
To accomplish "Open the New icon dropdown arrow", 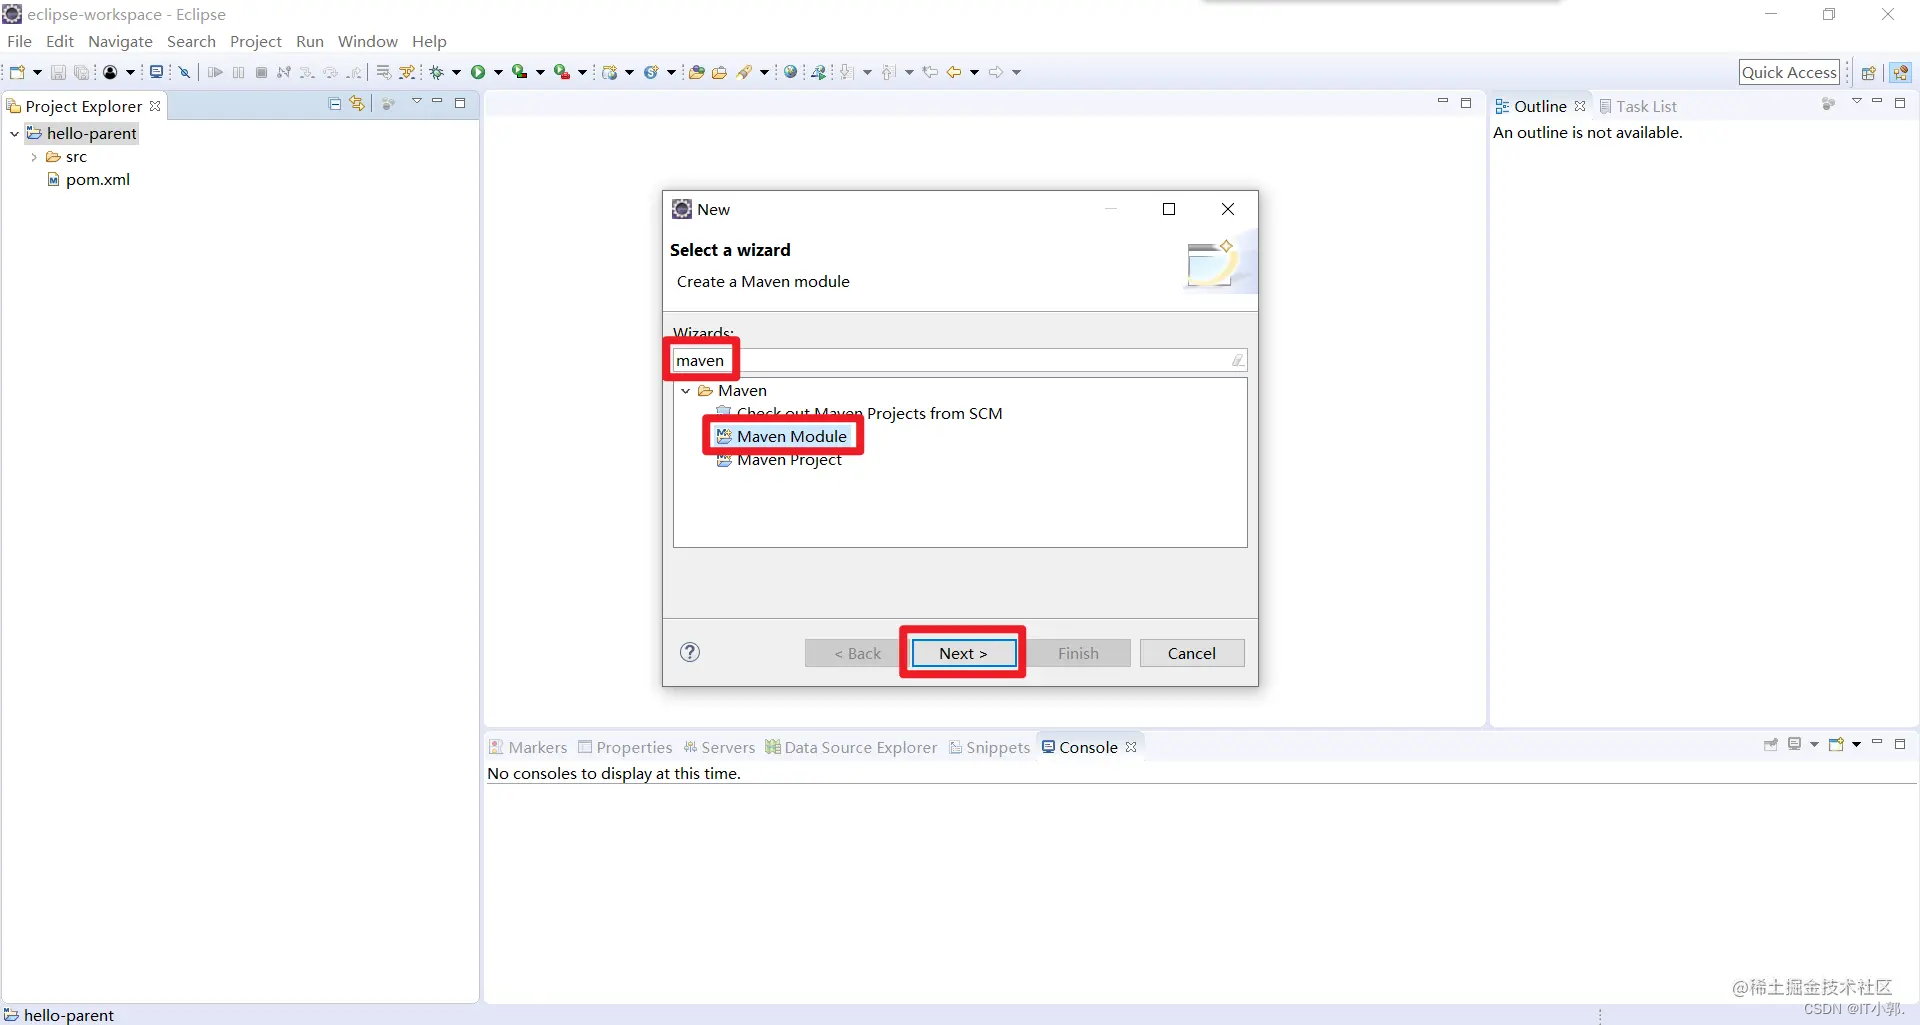I will [38, 72].
